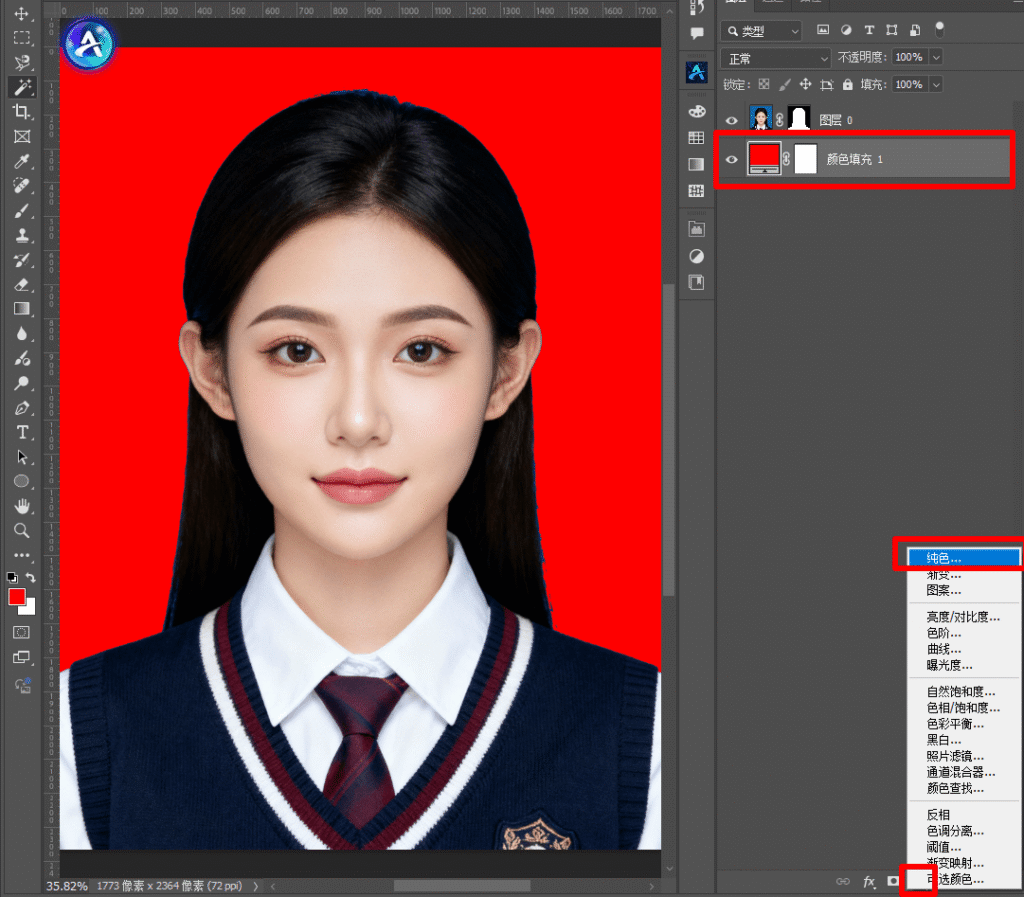Pick the Eyedropper tool
Image resolution: width=1024 pixels, height=897 pixels.
(x=21, y=161)
